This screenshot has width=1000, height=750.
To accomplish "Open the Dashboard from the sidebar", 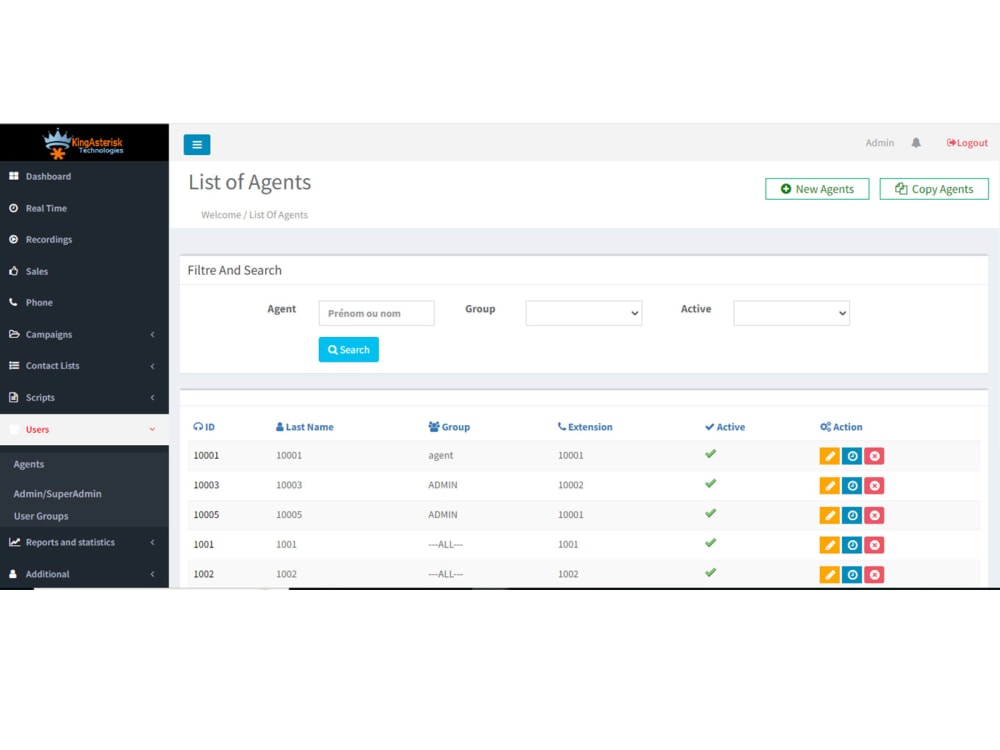I will click(x=45, y=176).
